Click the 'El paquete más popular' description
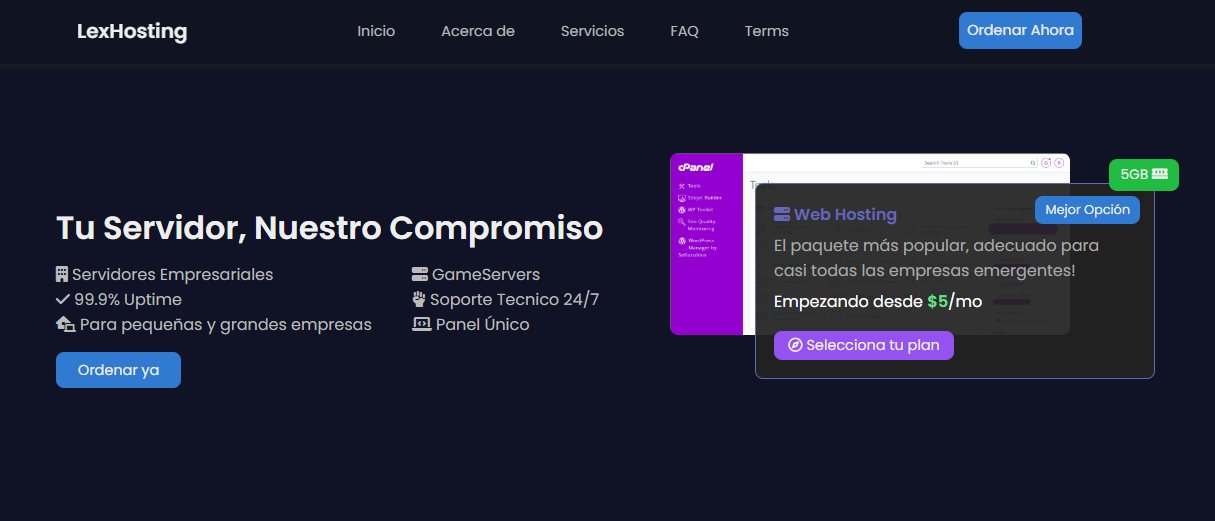 (937, 257)
